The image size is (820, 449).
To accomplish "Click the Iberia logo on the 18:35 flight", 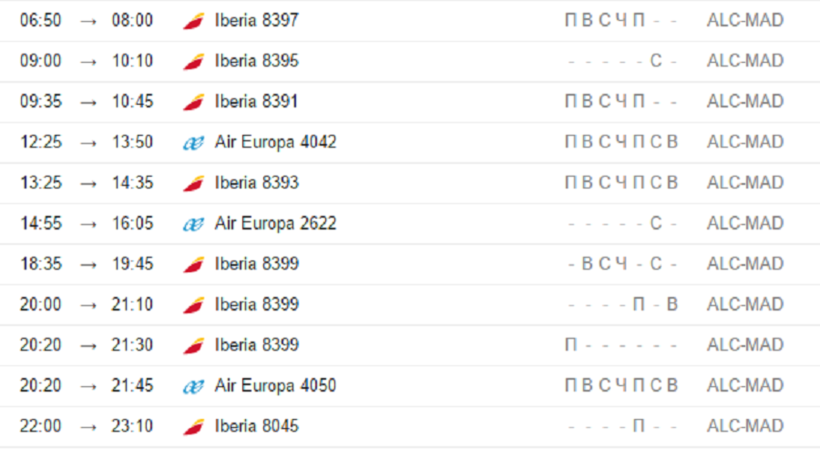I will coord(193,264).
